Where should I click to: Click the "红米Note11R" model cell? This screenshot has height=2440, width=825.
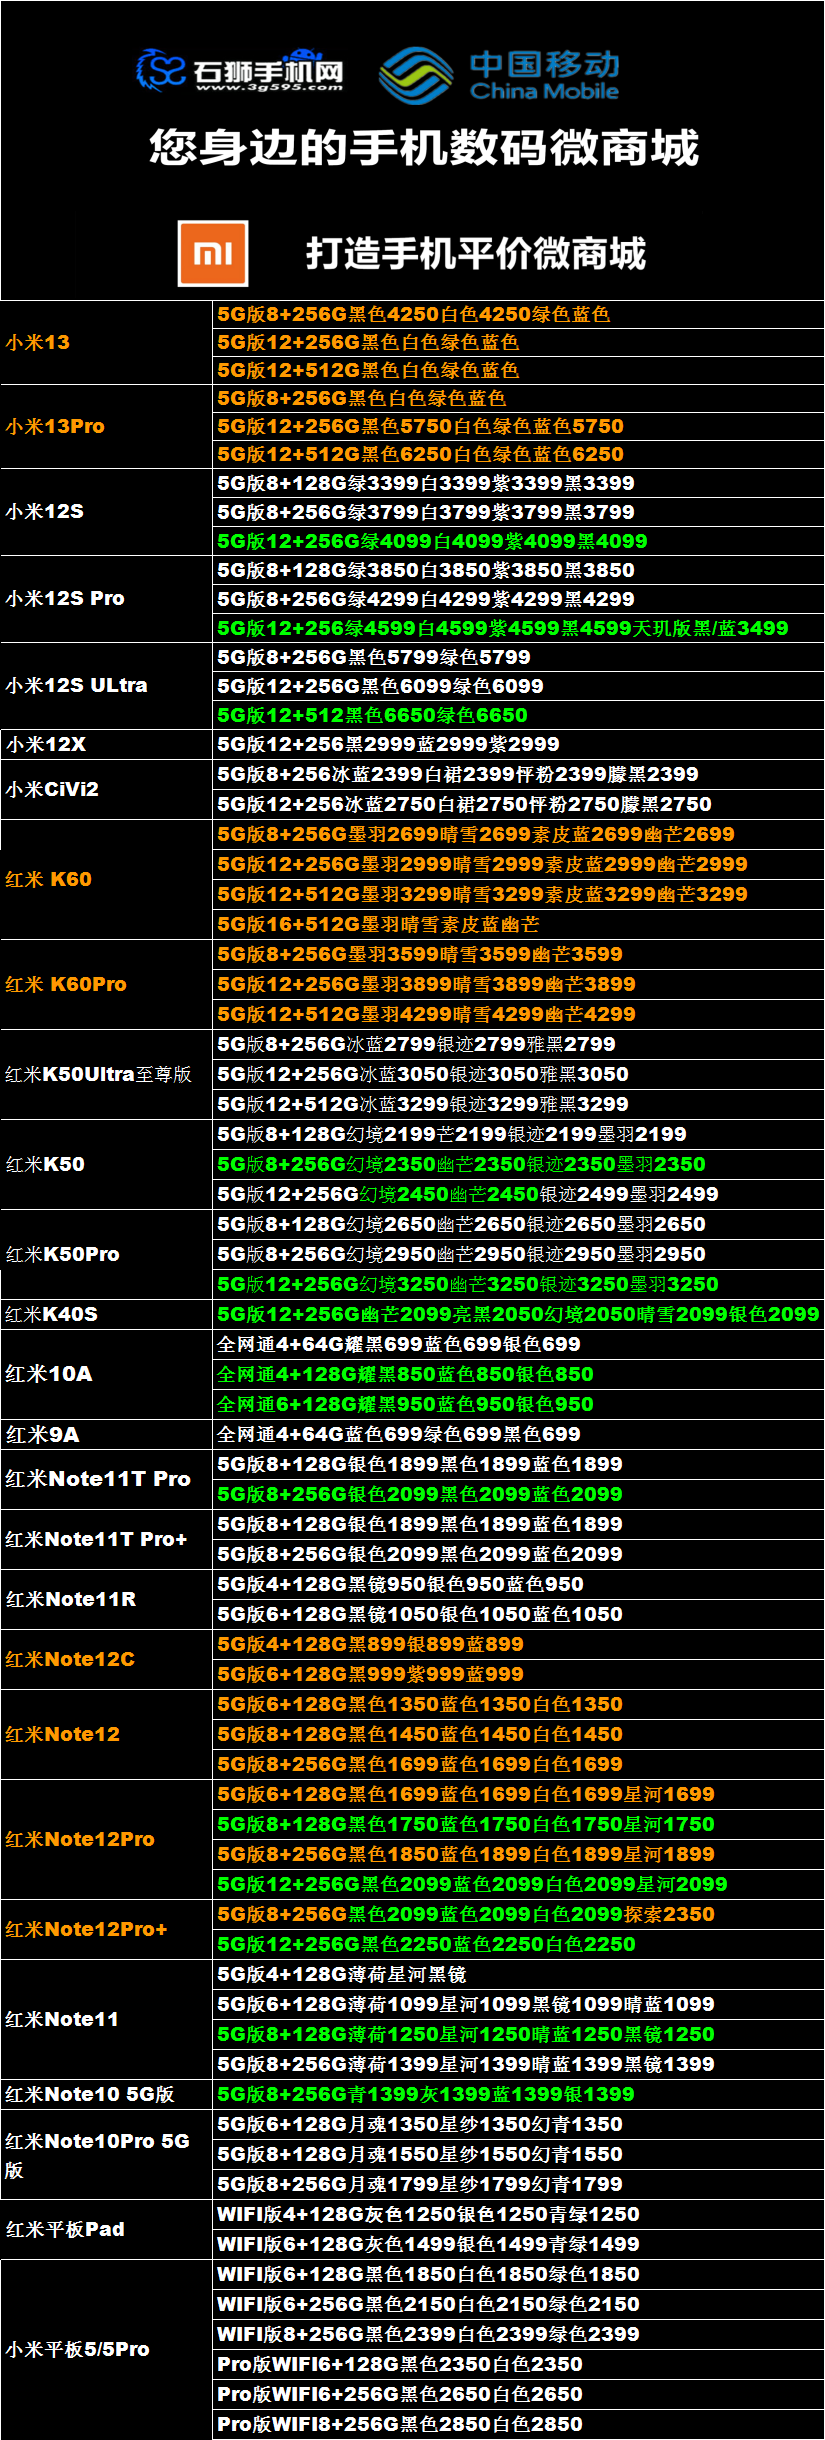tap(106, 1599)
